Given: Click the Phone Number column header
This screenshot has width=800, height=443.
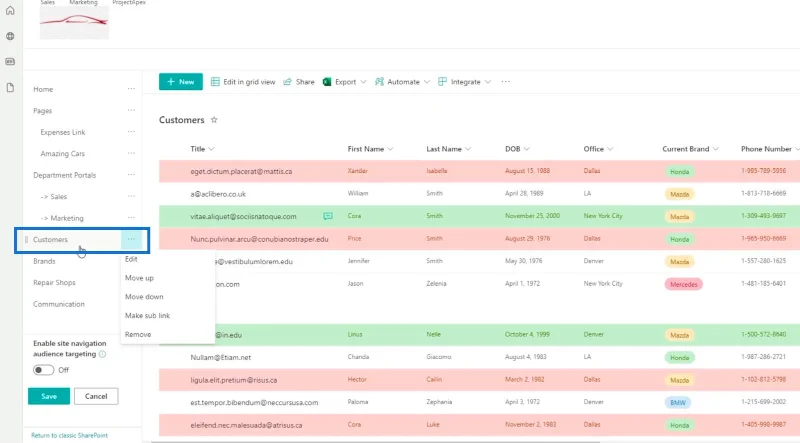Looking at the screenshot, I should tap(766, 149).
